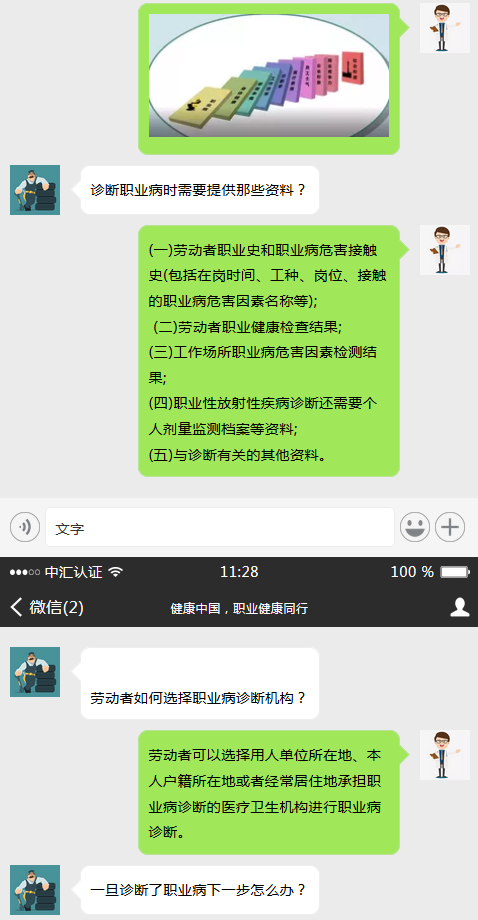Select the 一旦诊断了职业病下一步怎么办 bubble
This screenshot has height=920, width=478.
[x=200, y=889]
